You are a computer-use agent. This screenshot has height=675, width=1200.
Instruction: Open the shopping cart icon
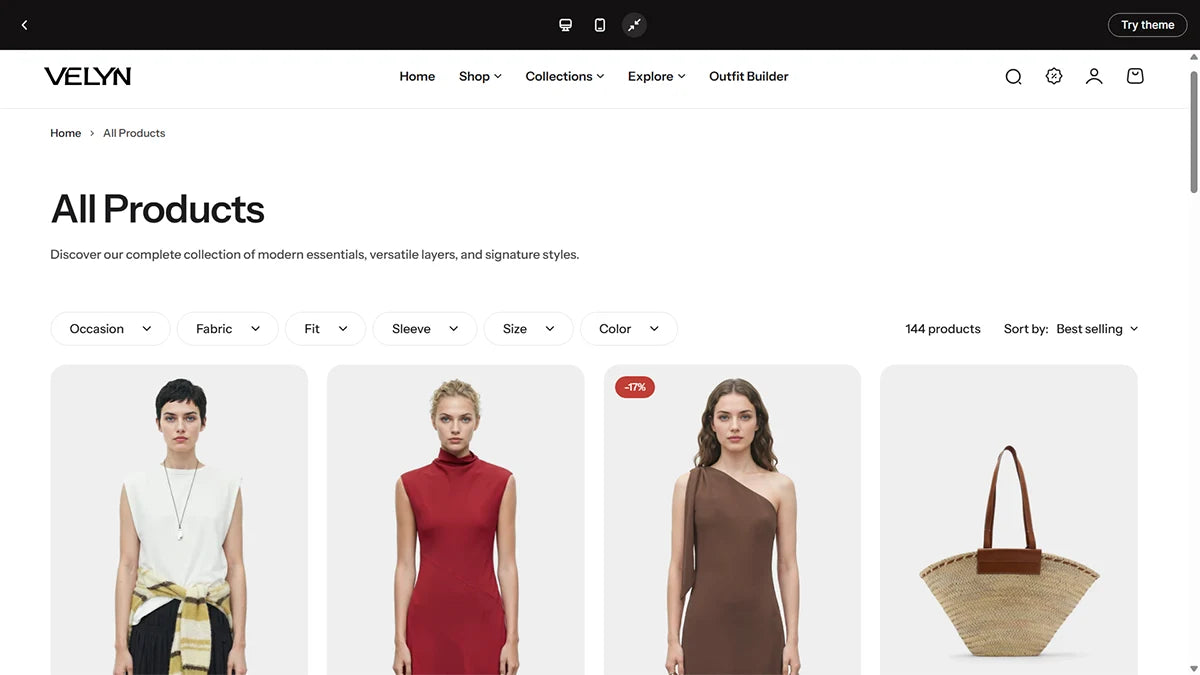1134,75
